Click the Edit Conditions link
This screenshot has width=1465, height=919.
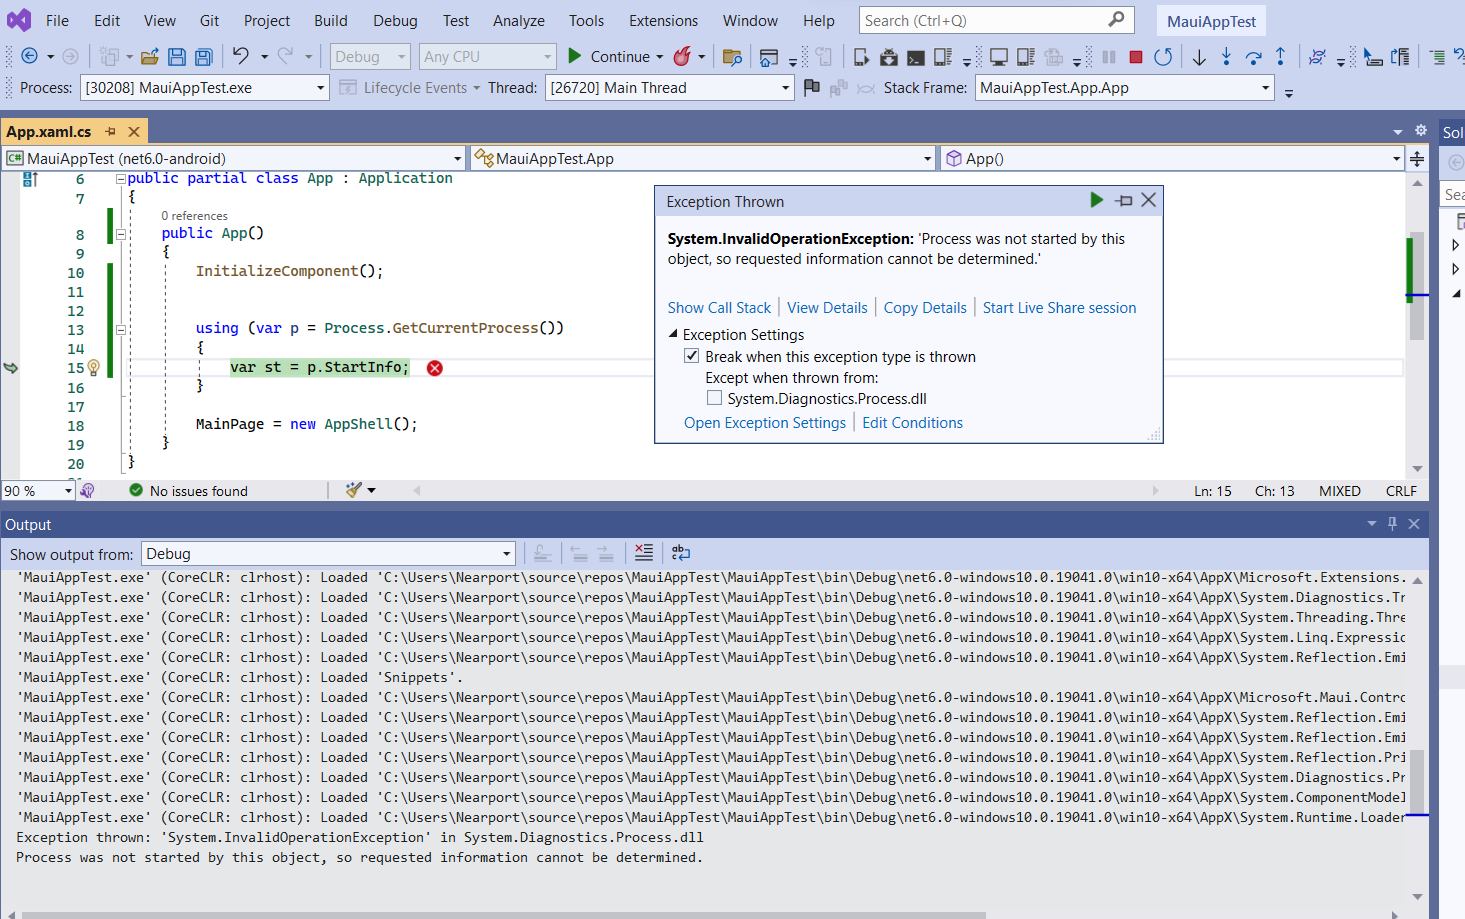coord(912,423)
